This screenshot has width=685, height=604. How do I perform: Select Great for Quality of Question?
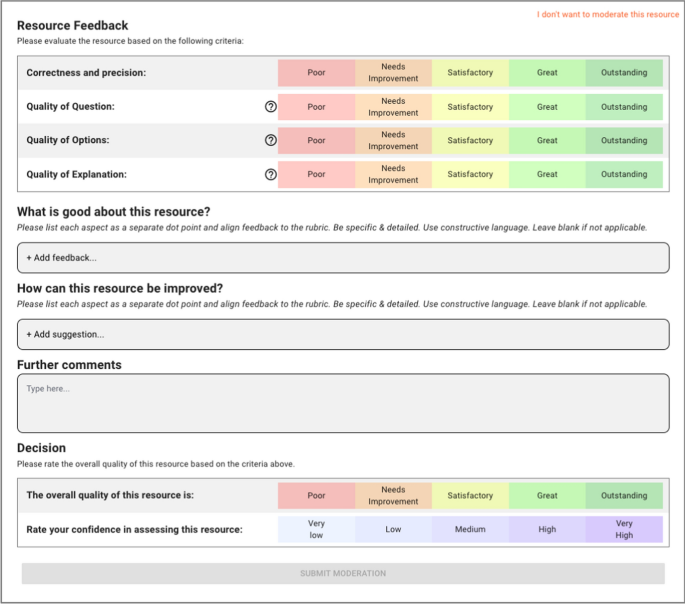pyautogui.click(x=547, y=107)
